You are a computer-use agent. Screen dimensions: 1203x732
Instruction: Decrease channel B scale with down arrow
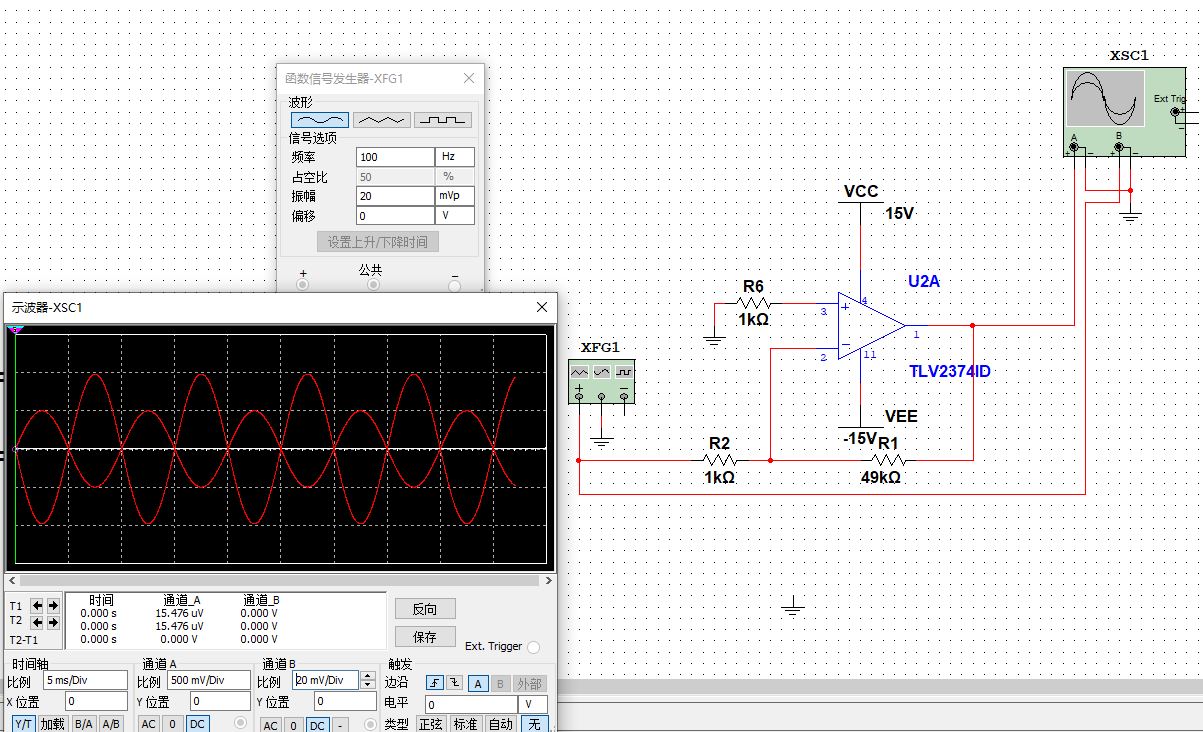point(368,684)
